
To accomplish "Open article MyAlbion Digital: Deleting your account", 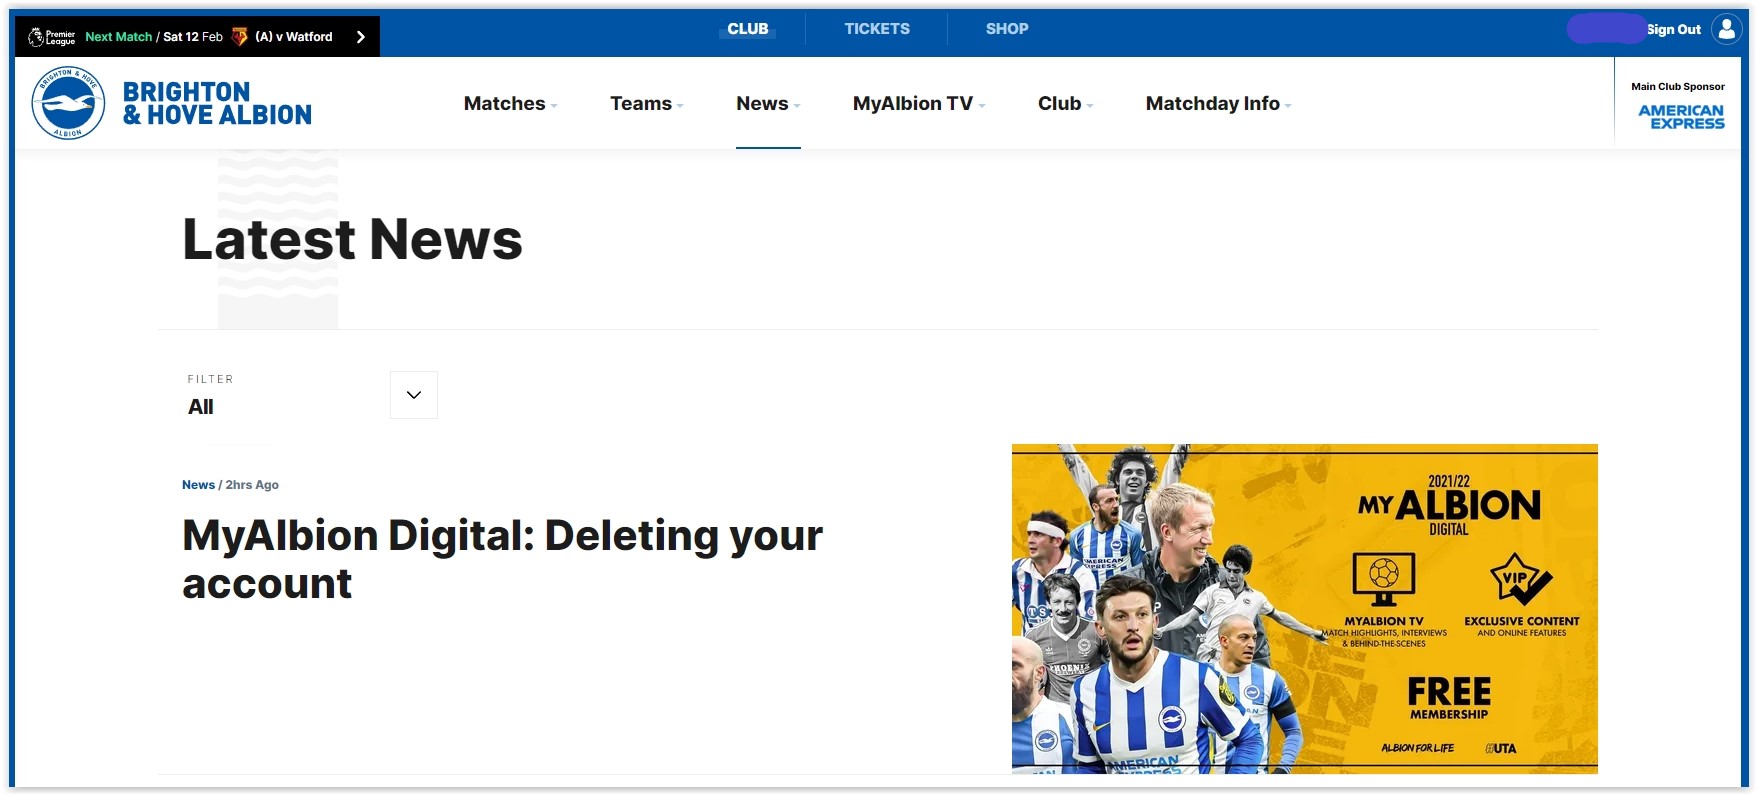I will [x=502, y=559].
